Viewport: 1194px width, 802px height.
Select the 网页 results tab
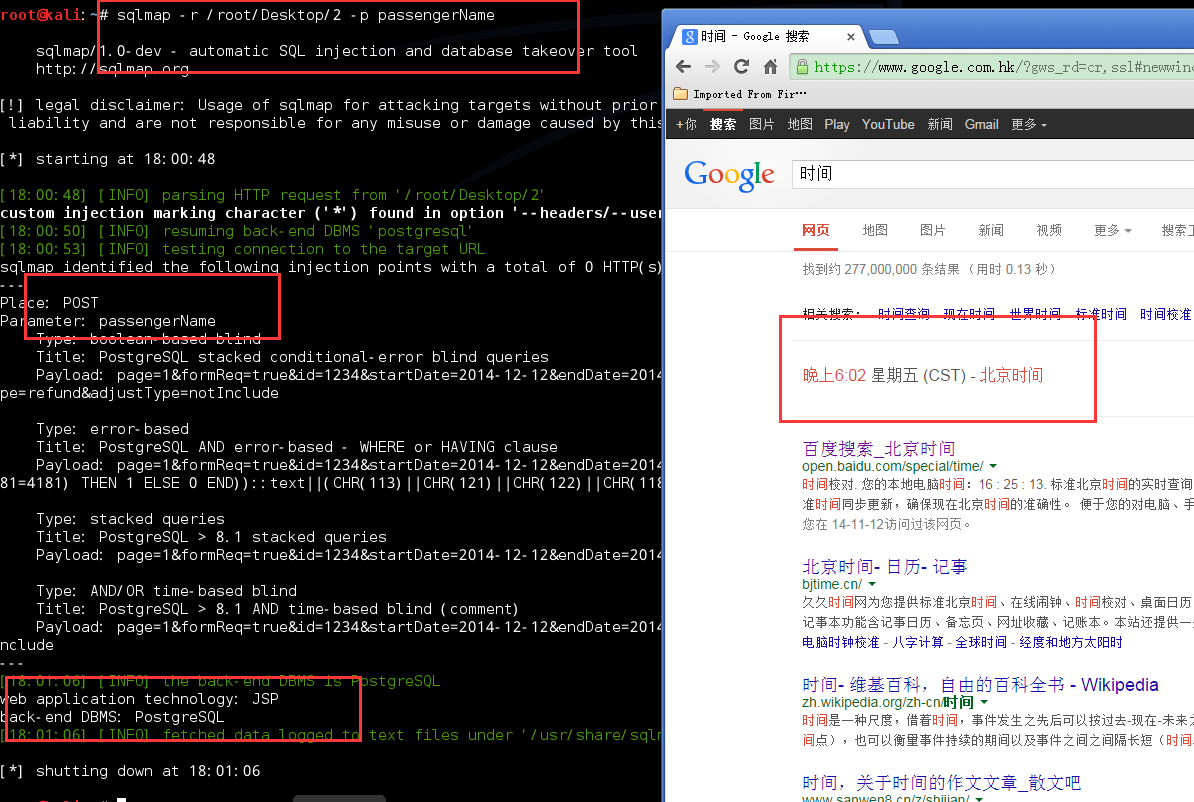point(816,230)
